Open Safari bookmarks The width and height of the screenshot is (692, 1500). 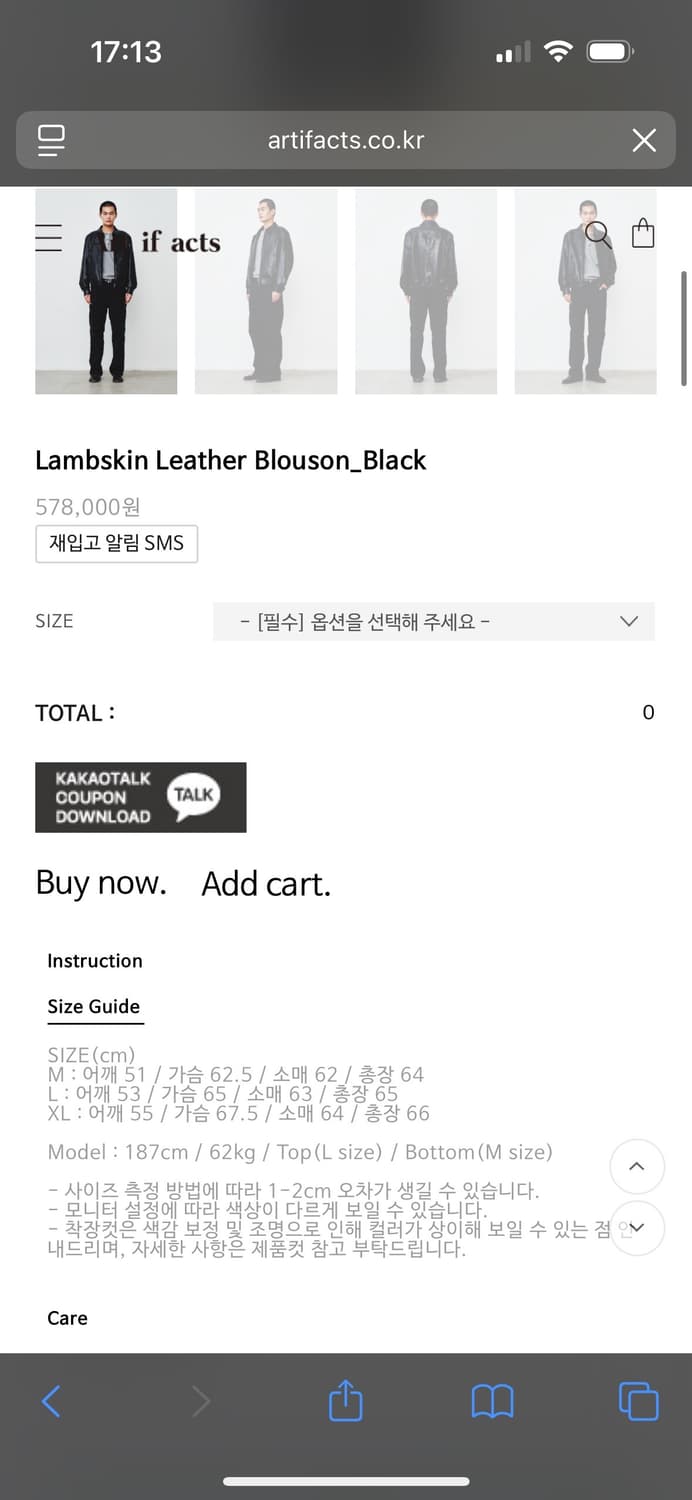[x=491, y=1400]
